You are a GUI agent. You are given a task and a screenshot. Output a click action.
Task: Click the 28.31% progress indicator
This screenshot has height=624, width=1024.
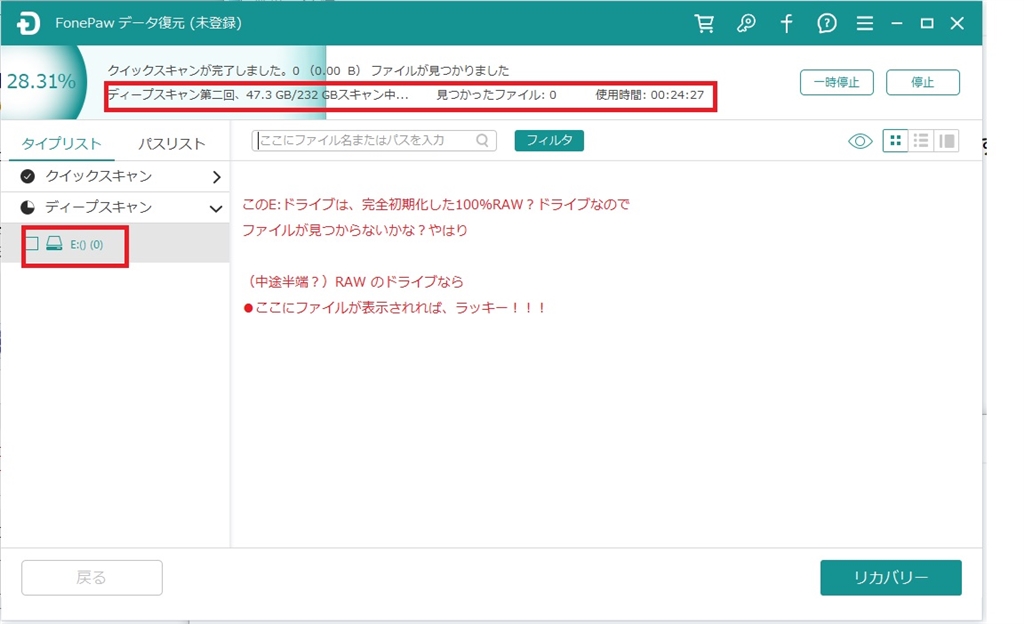[x=42, y=82]
